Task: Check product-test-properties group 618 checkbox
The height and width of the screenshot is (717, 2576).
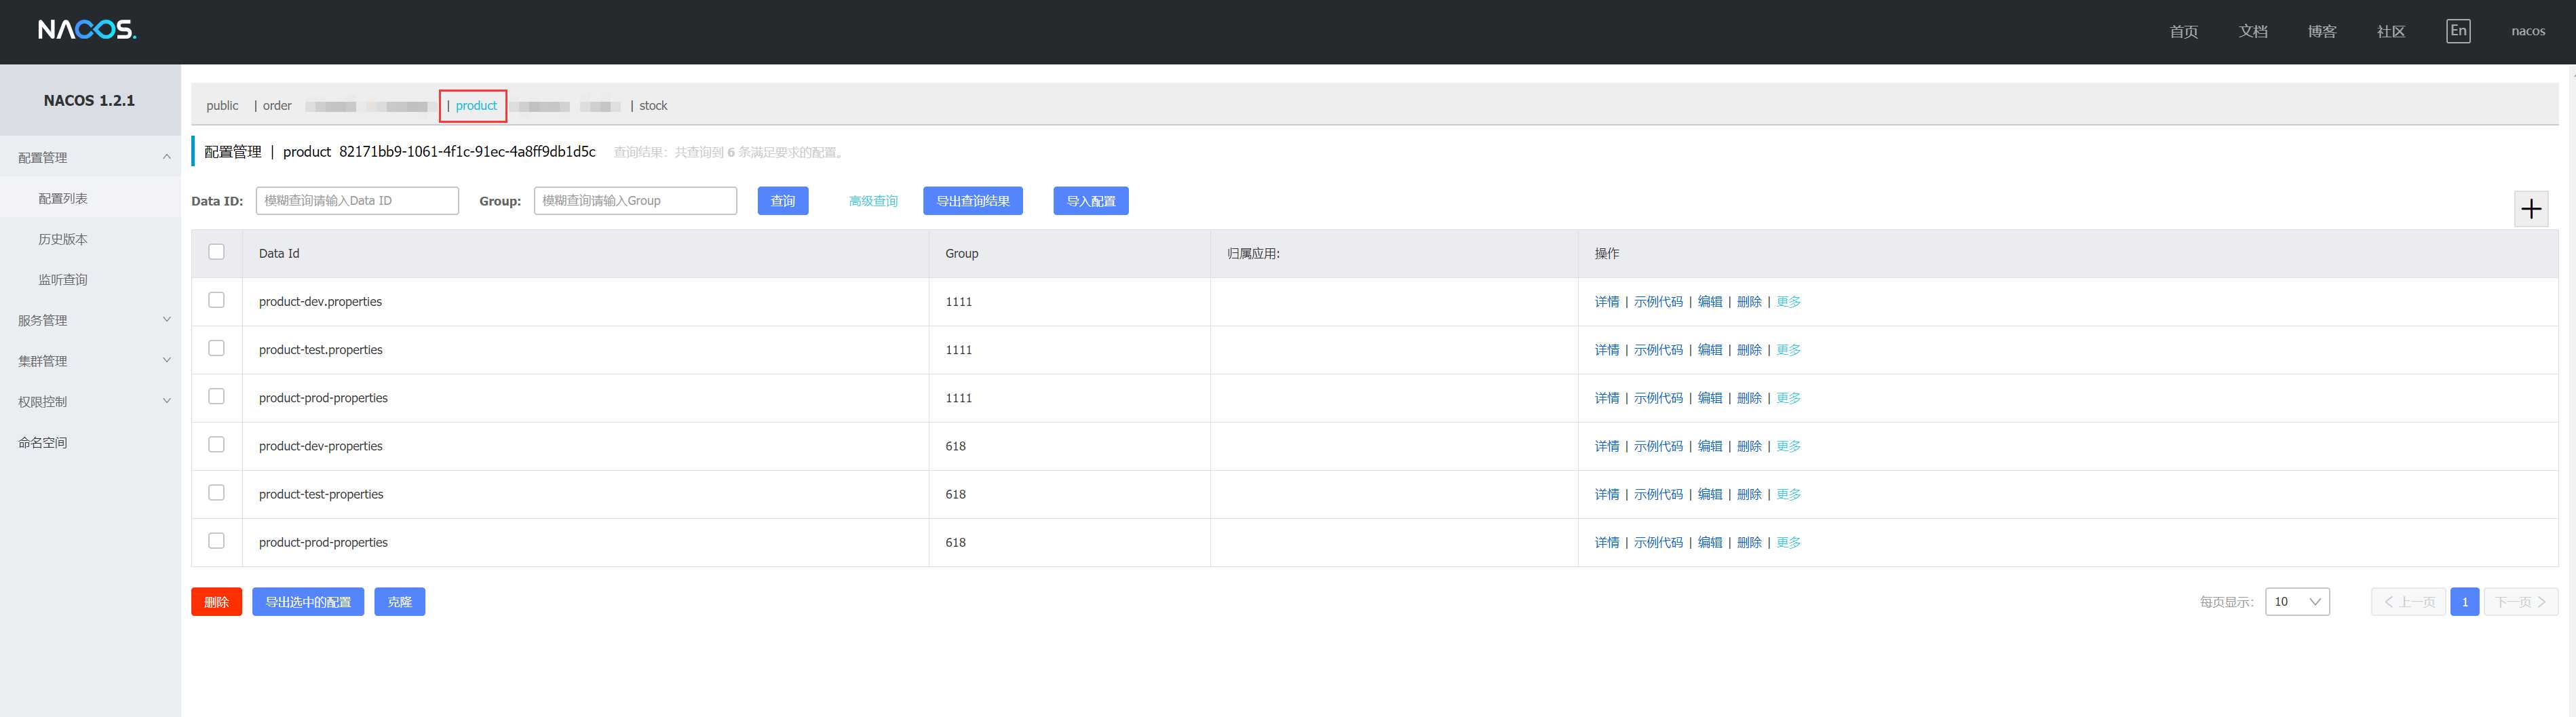Action: coord(216,492)
